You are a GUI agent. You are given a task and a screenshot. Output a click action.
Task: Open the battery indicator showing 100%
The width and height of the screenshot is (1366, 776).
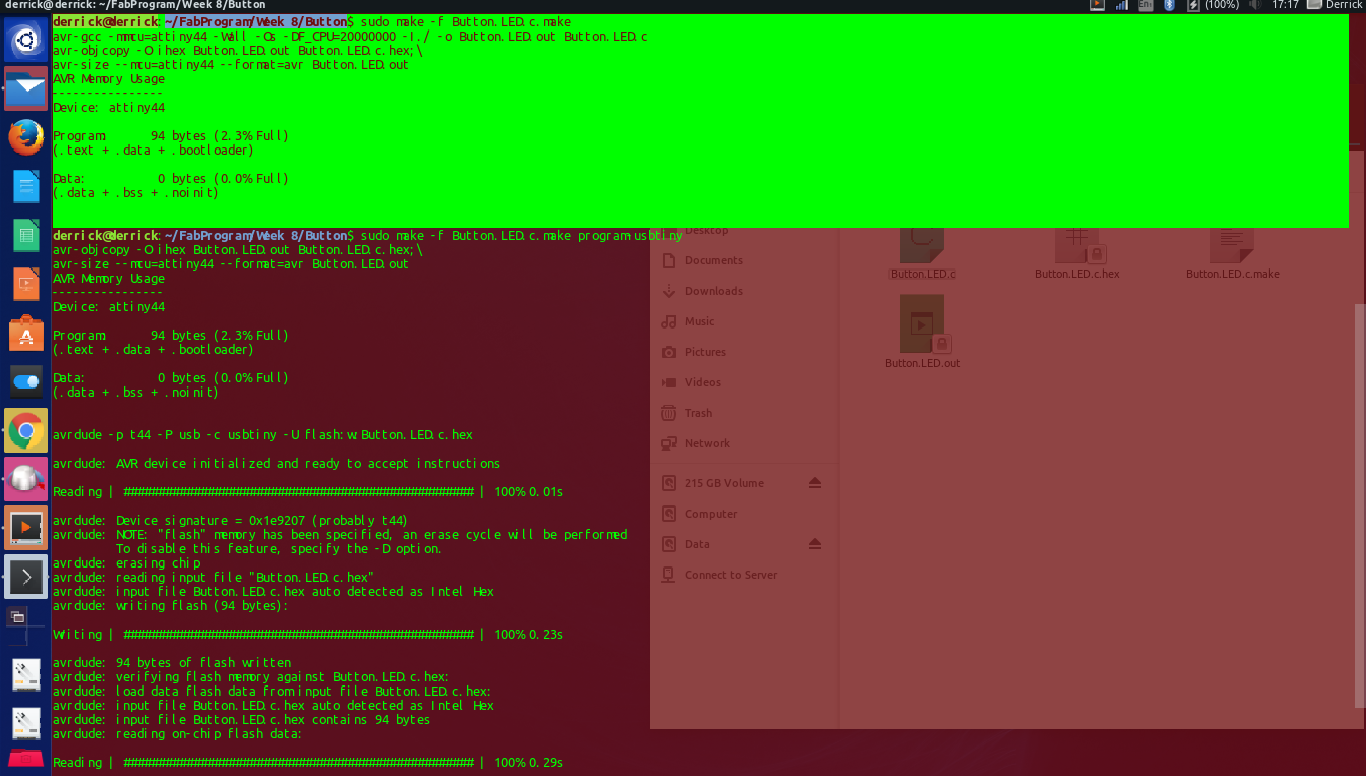coord(1213,5)
